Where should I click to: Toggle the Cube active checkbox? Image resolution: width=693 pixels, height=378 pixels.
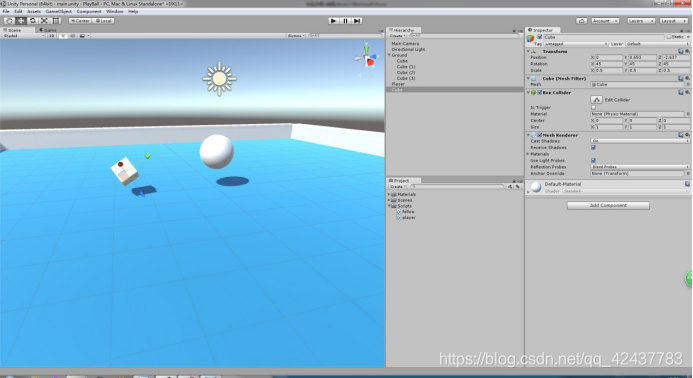click(x=540, y=37)
